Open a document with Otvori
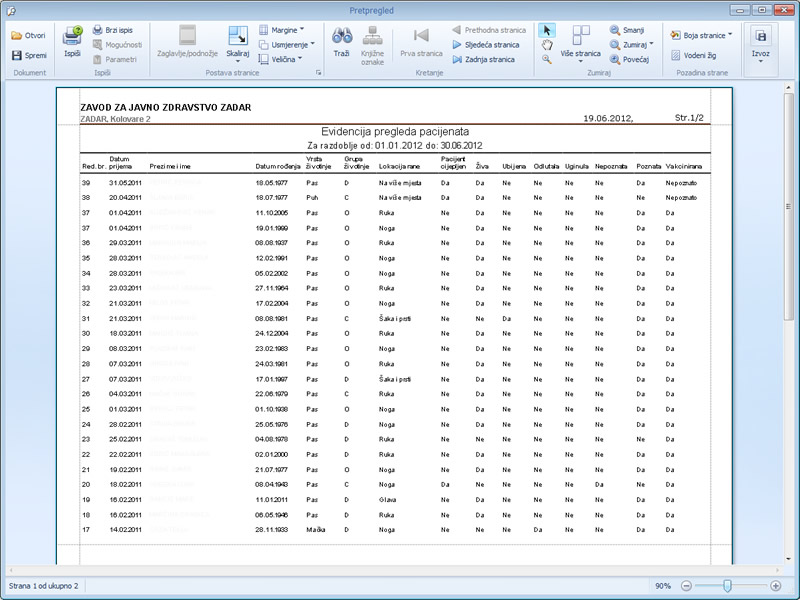 [x=29, y=35]
